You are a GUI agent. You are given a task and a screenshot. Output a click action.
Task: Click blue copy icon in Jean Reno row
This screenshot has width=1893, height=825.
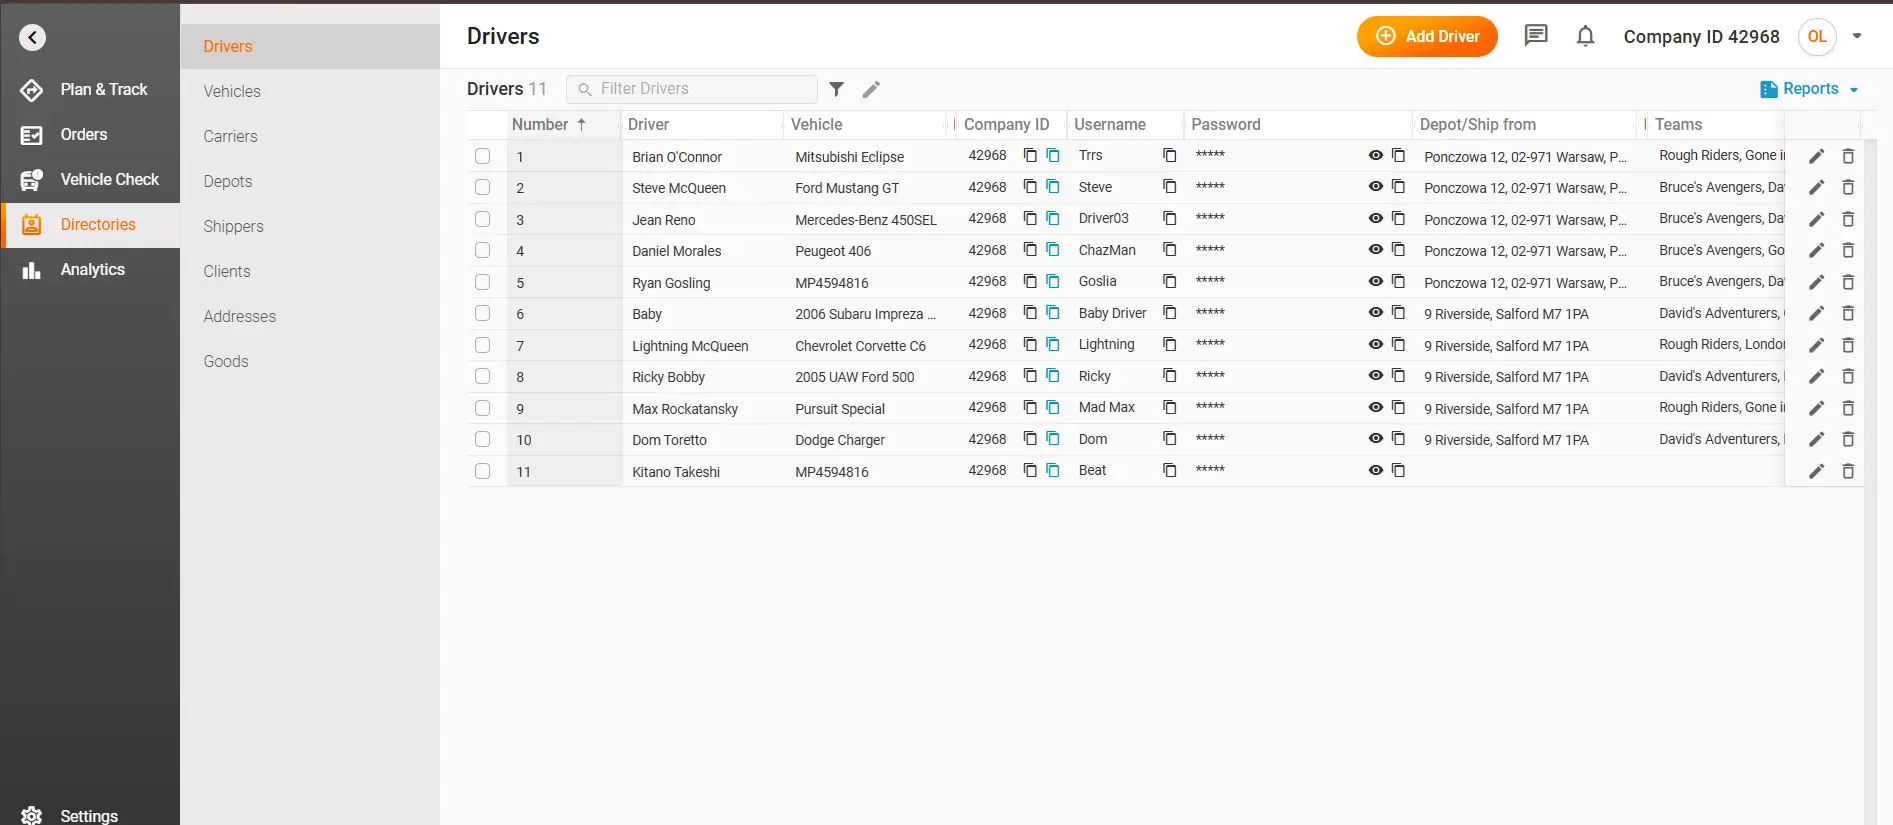[1053, 218]
